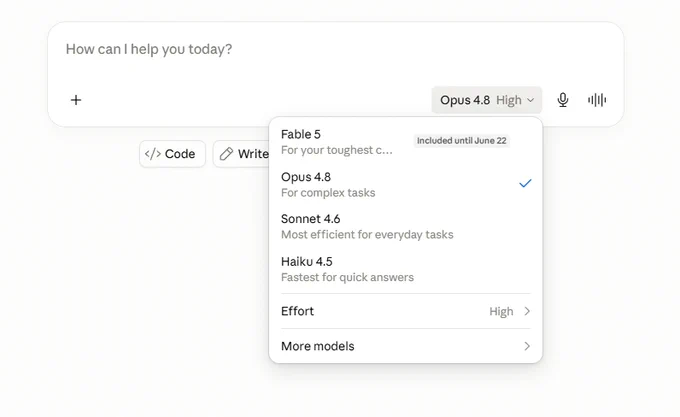Select Fable 5 model
680x417 pixels.
tap(405, 142)
